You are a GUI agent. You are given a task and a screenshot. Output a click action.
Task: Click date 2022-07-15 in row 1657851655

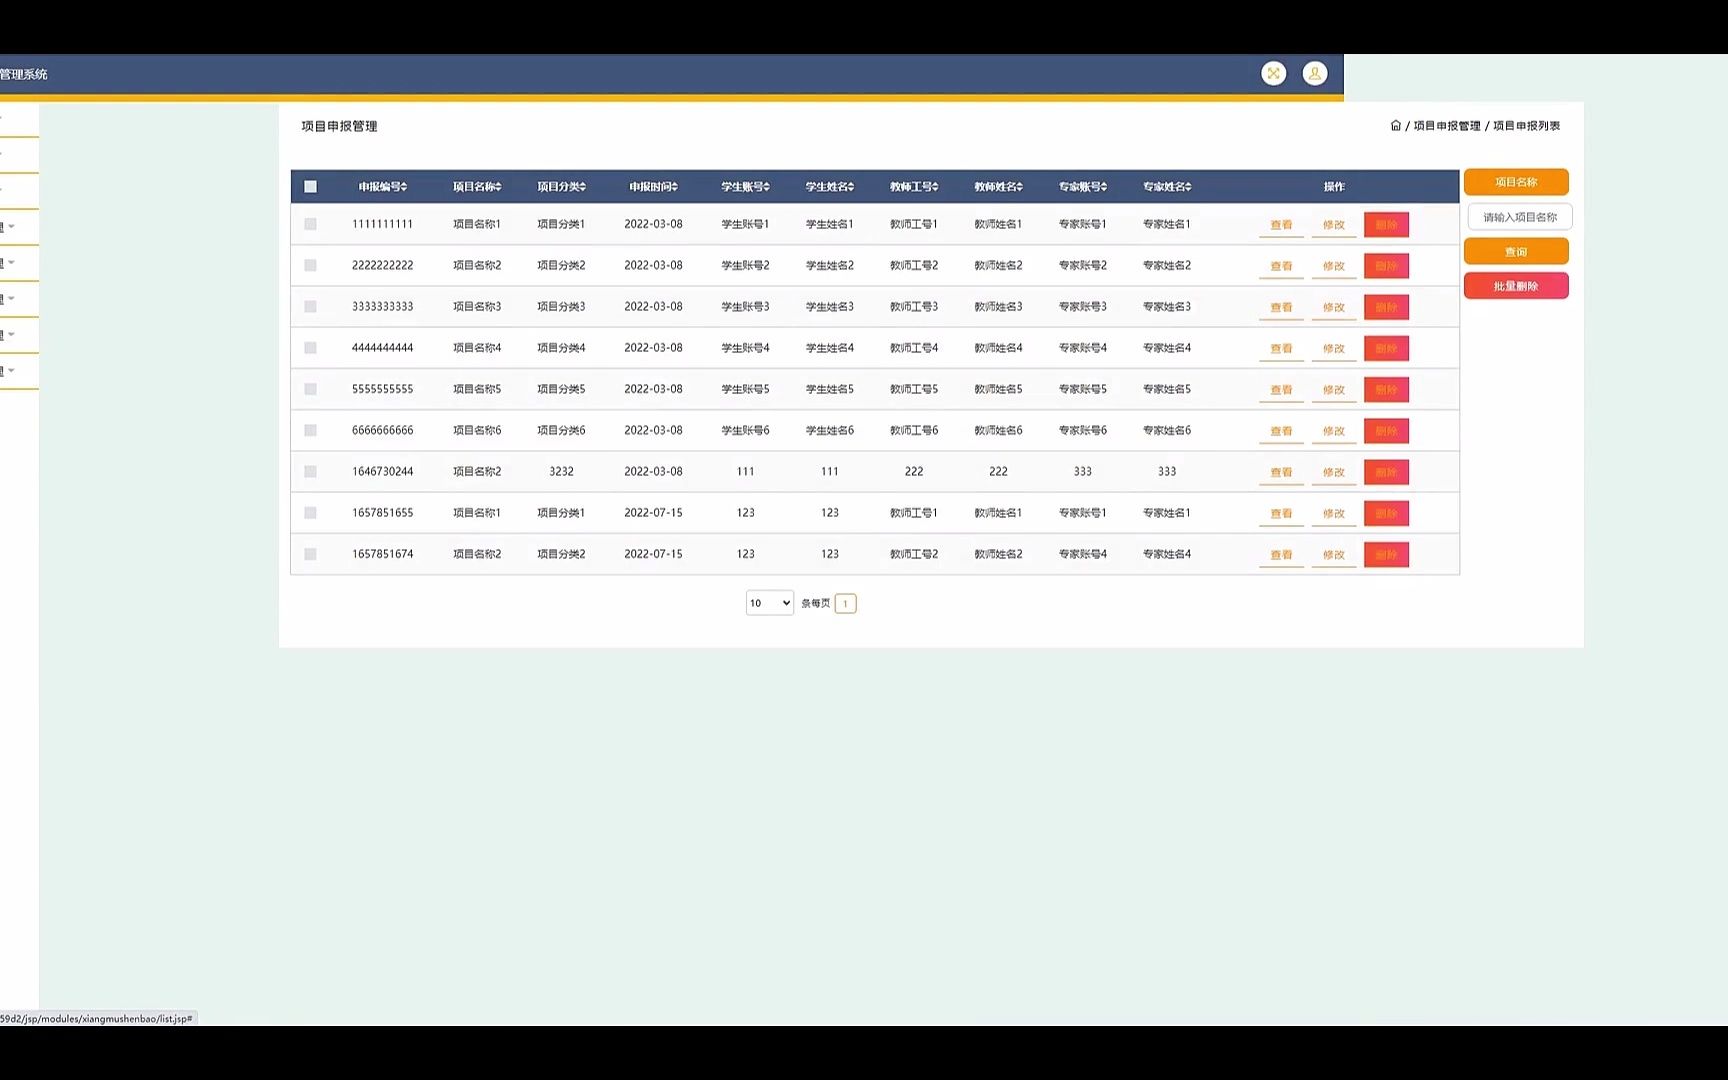[x=653, y=512]
